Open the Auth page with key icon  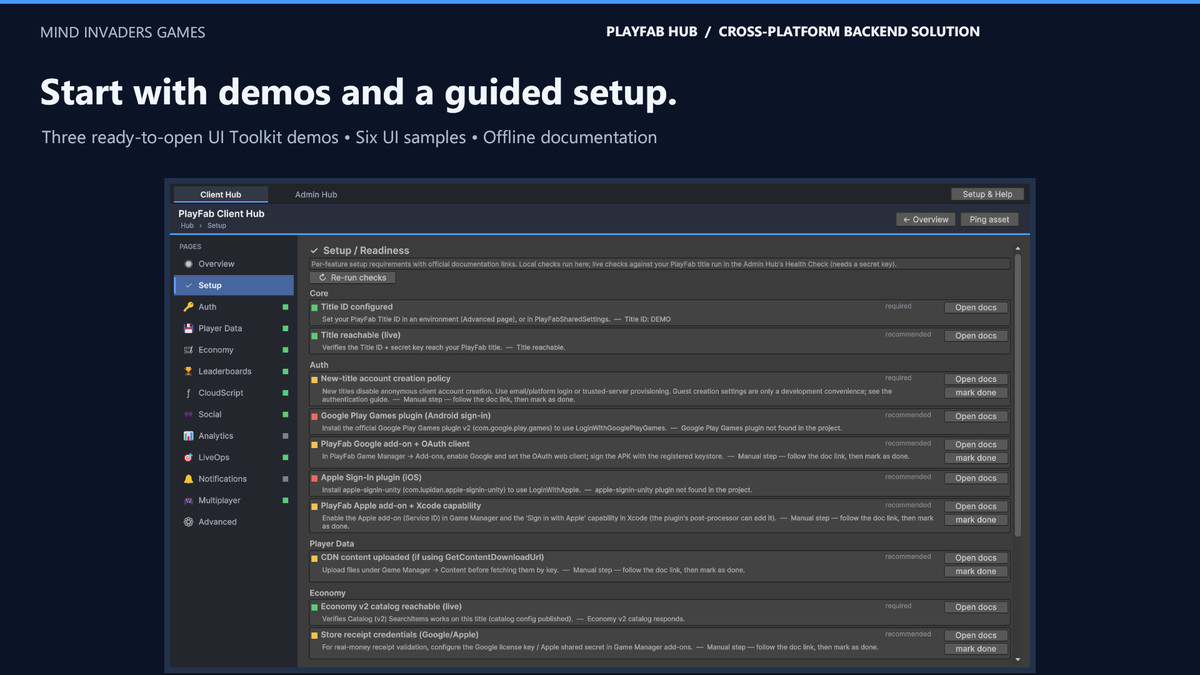234,307
